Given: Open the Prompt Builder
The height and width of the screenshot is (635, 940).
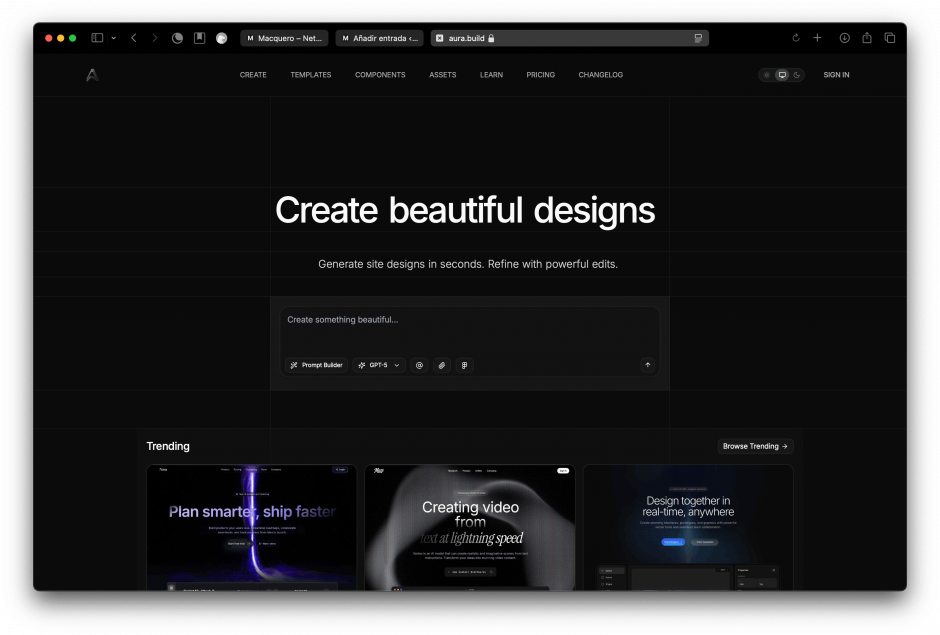Looking at the screenshot, I should point(316,365).
